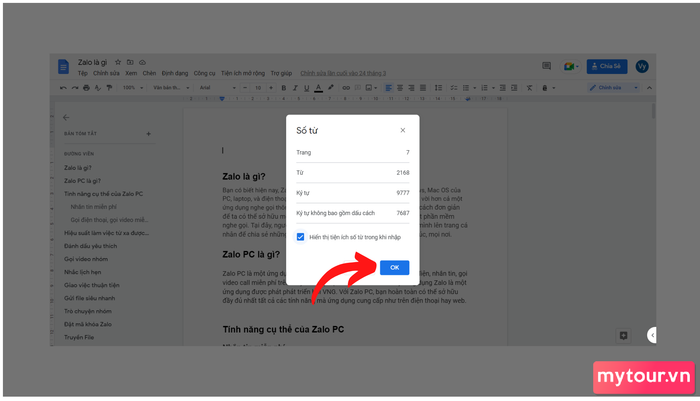Show the side panel arrow at right edge
The width and height of the screenshot is (700, 401).
[x=652, y=335]
